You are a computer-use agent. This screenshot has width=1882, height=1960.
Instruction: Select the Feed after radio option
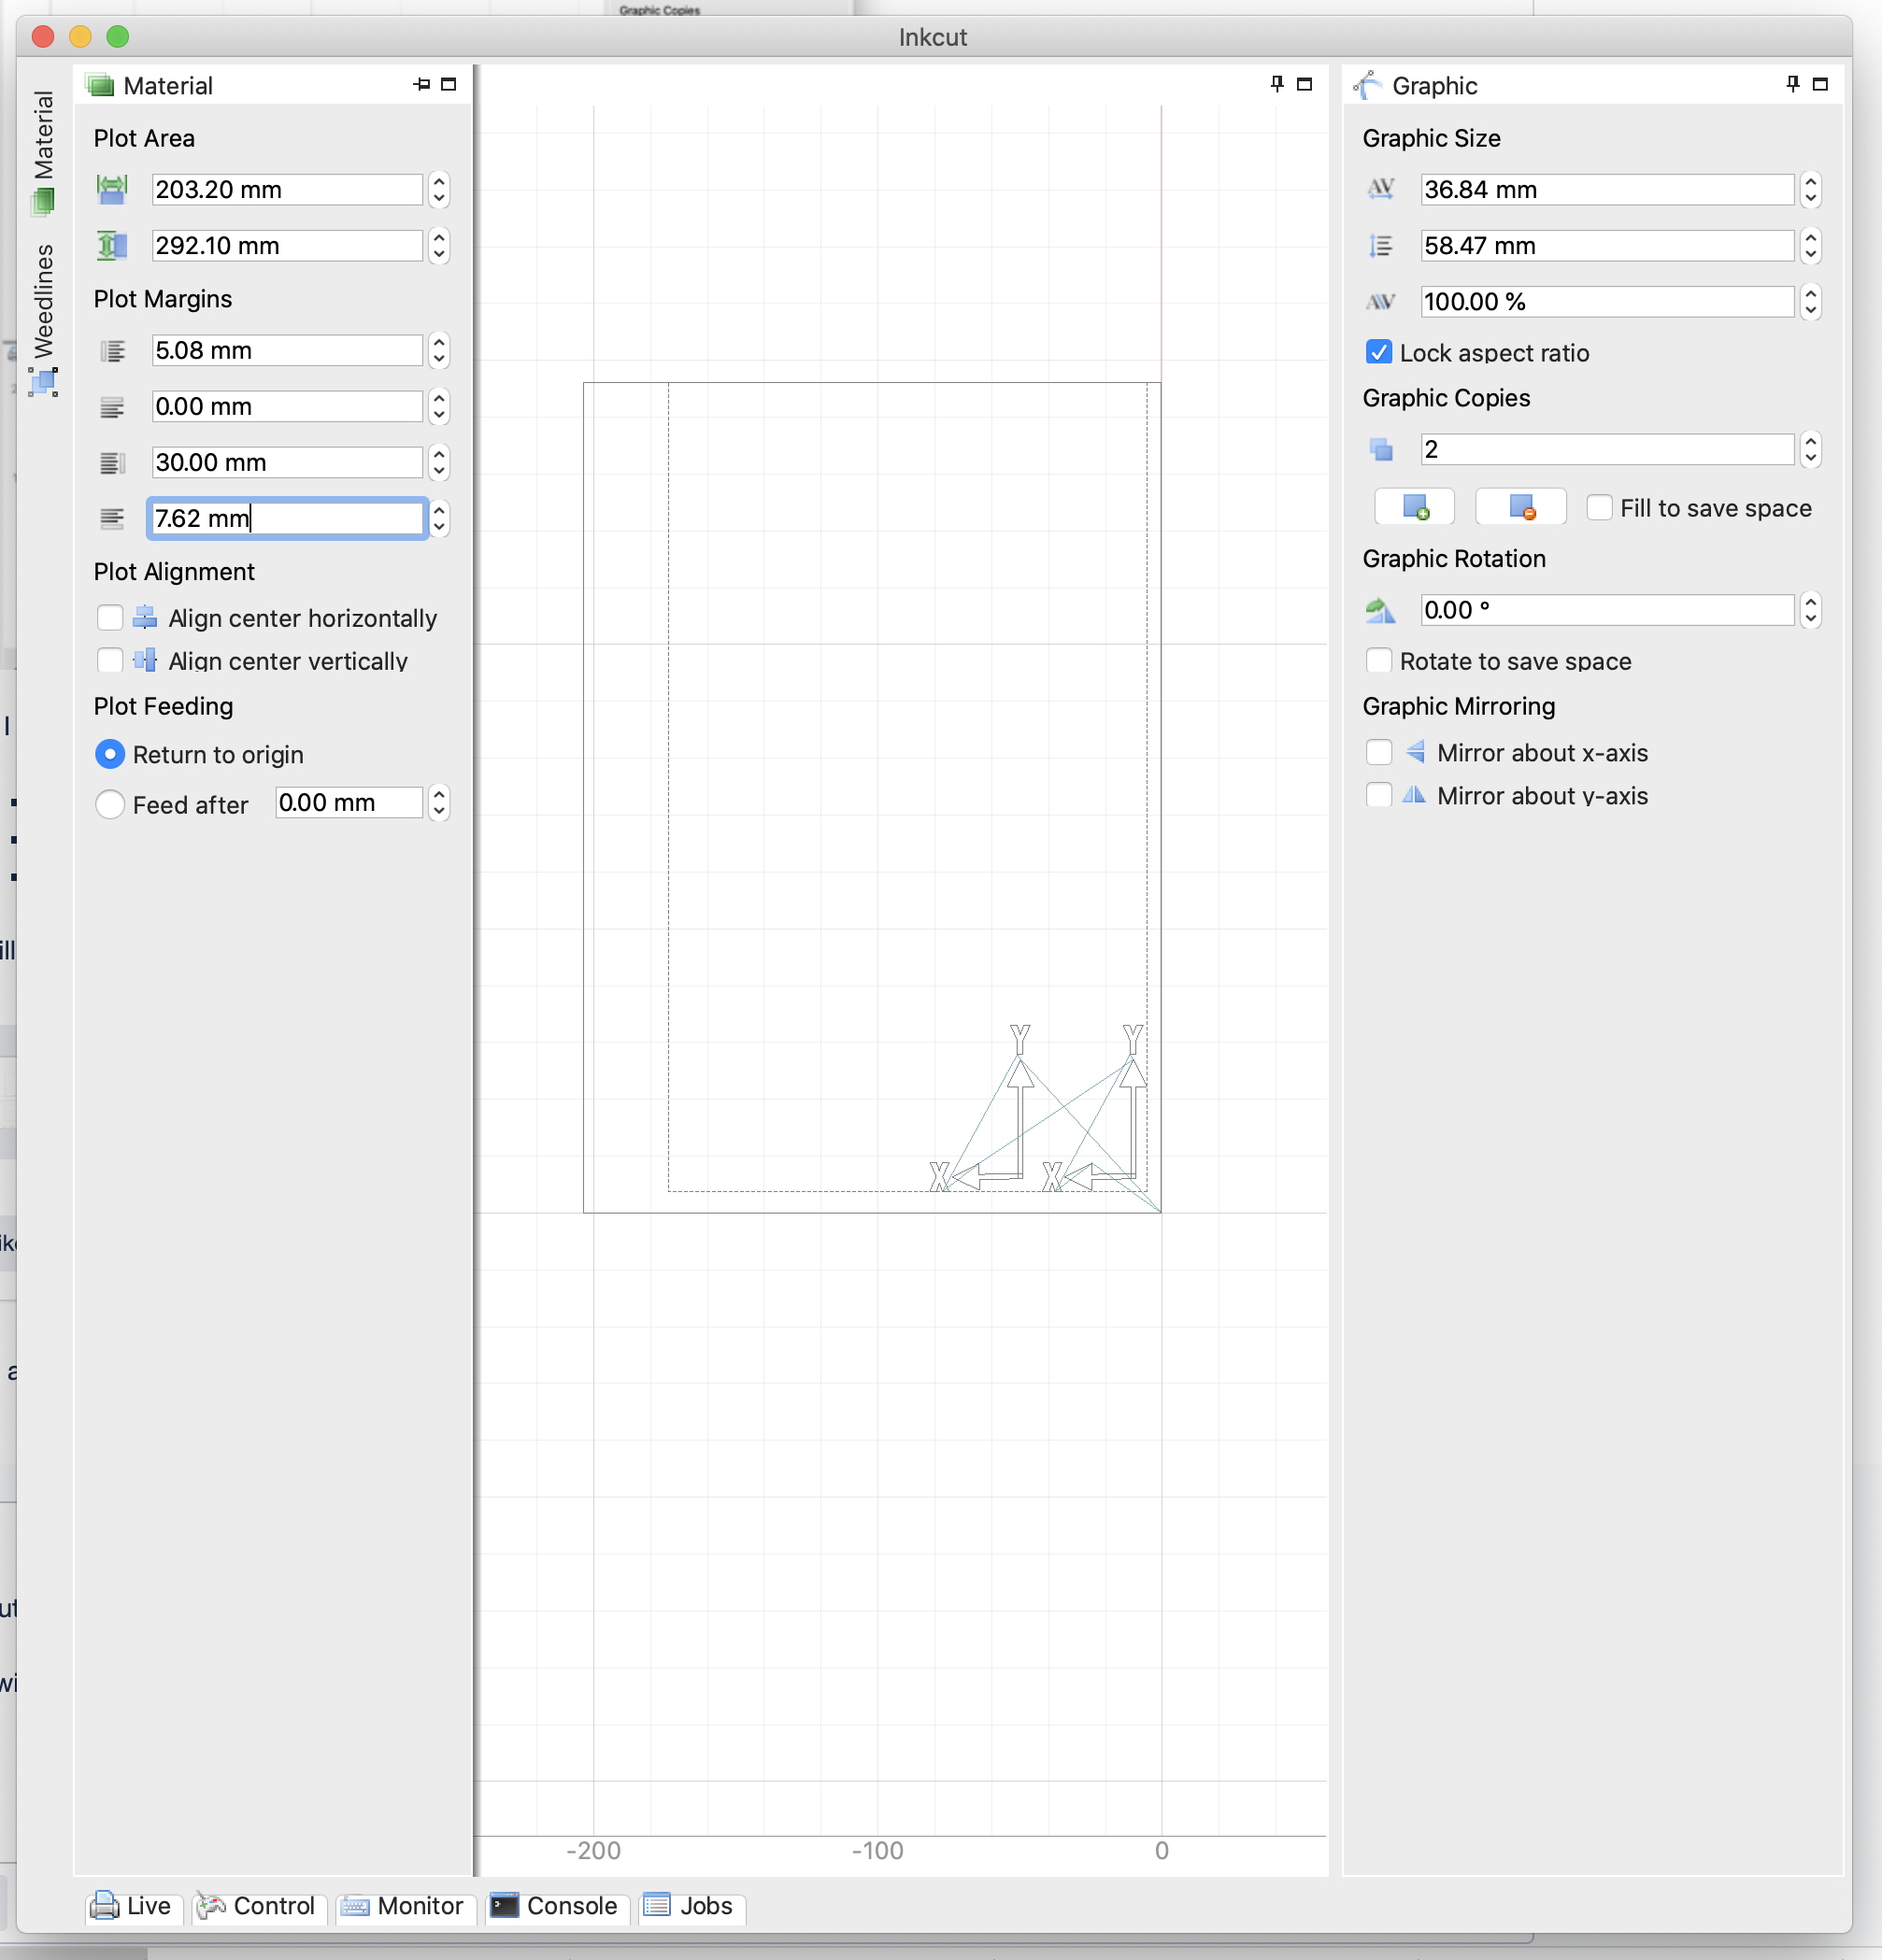[x=110, y=804]
